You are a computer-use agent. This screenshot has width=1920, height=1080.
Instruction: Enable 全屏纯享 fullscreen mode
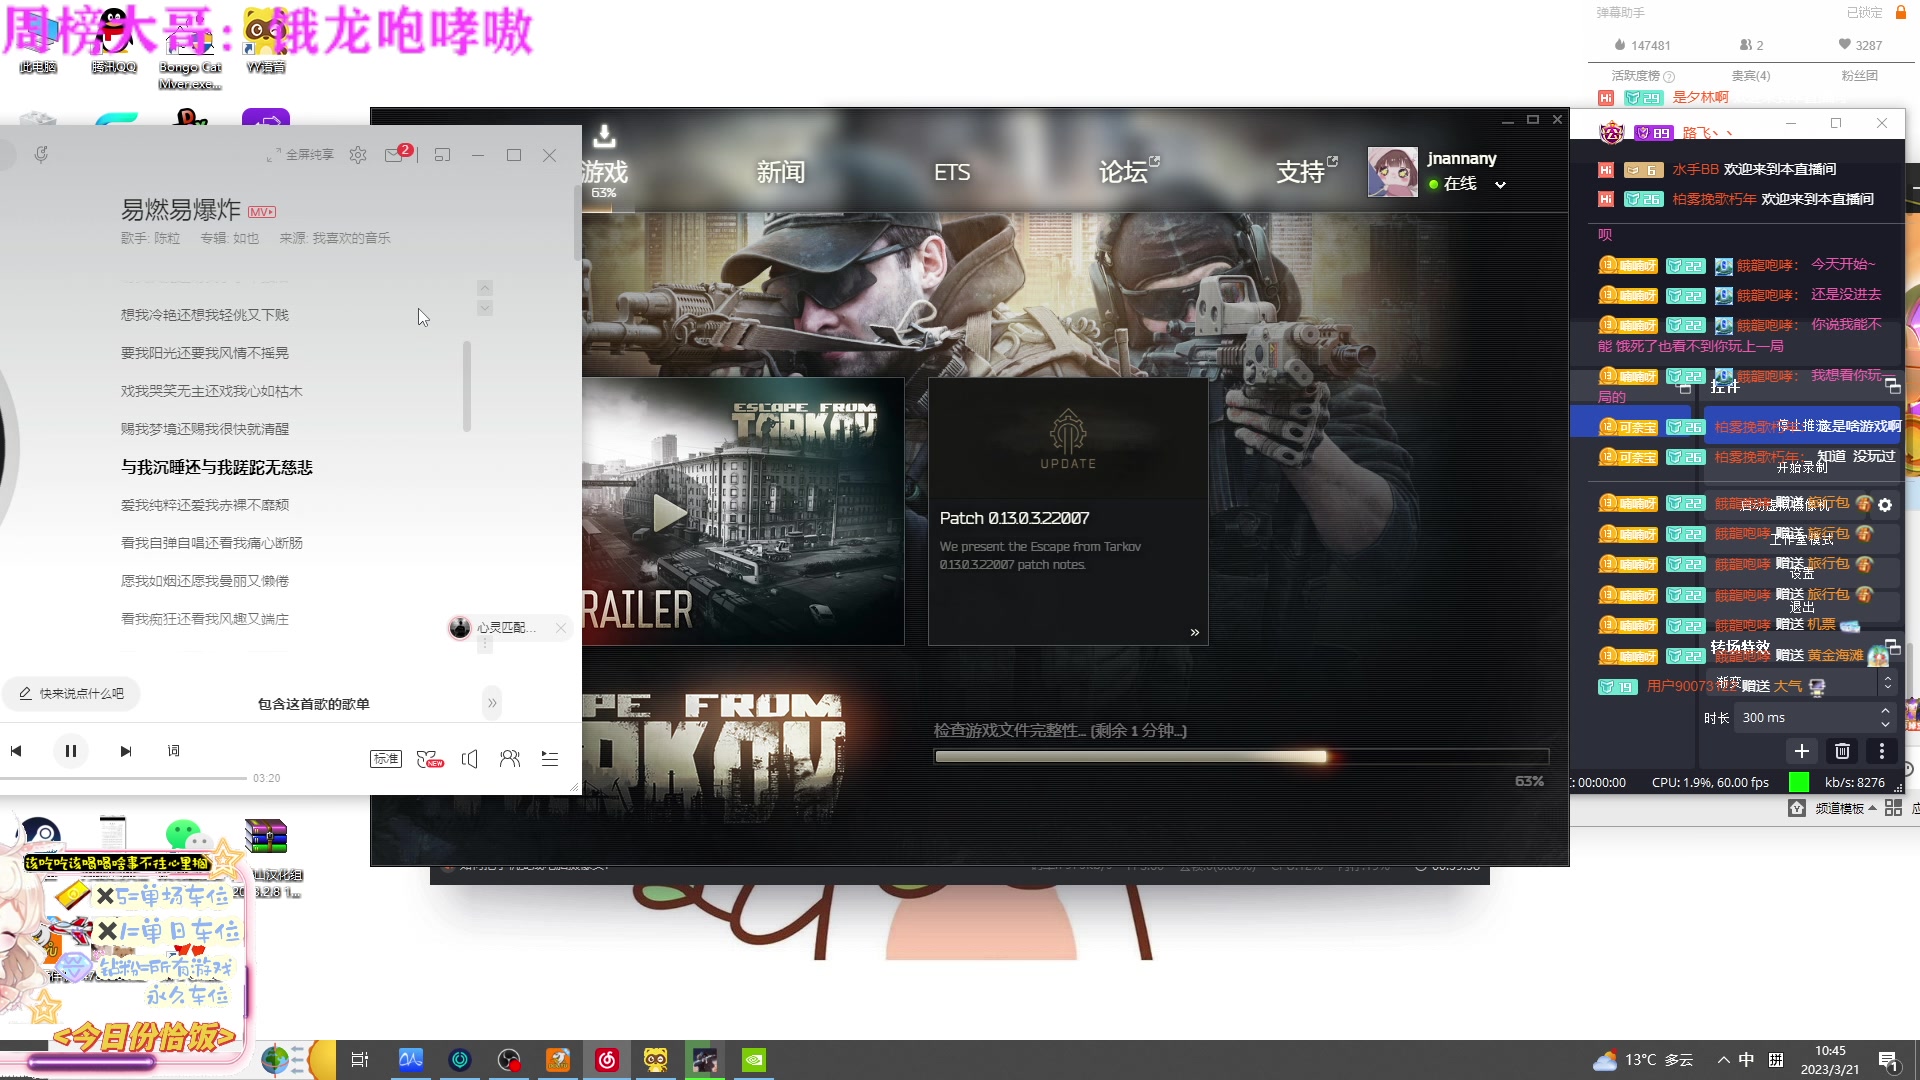pos(300,155)
